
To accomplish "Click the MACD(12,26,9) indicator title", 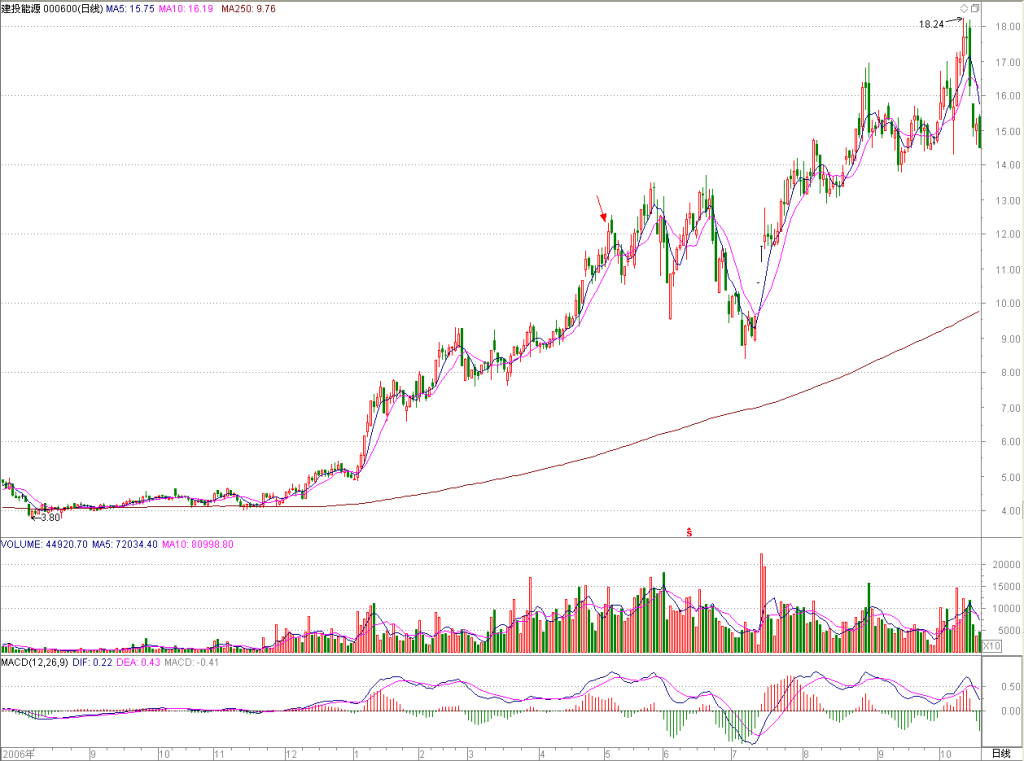I will (x=34, y=662).
